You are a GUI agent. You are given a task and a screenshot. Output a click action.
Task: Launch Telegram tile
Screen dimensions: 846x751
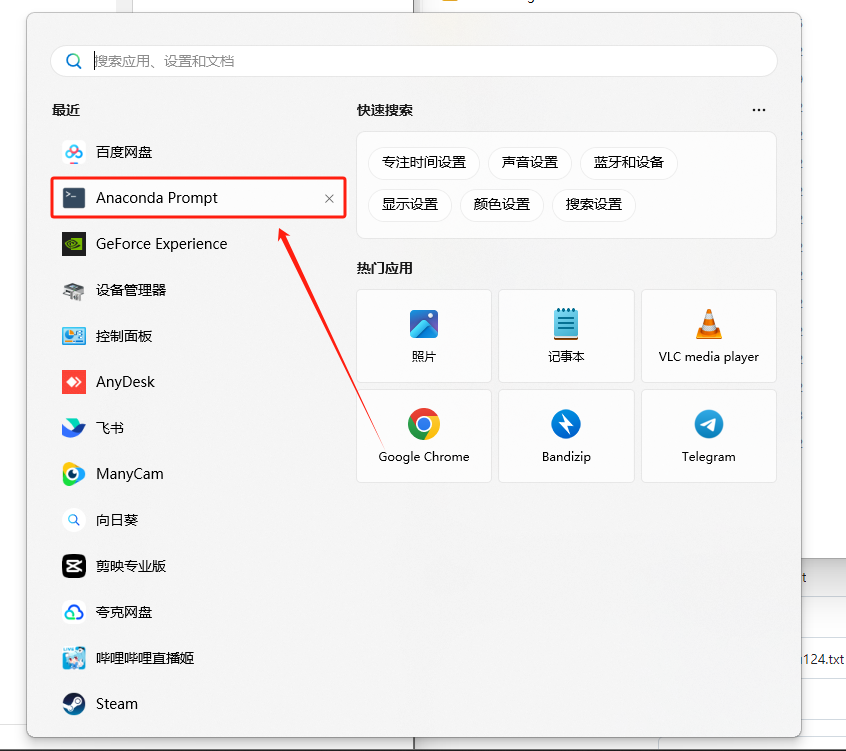708,436
